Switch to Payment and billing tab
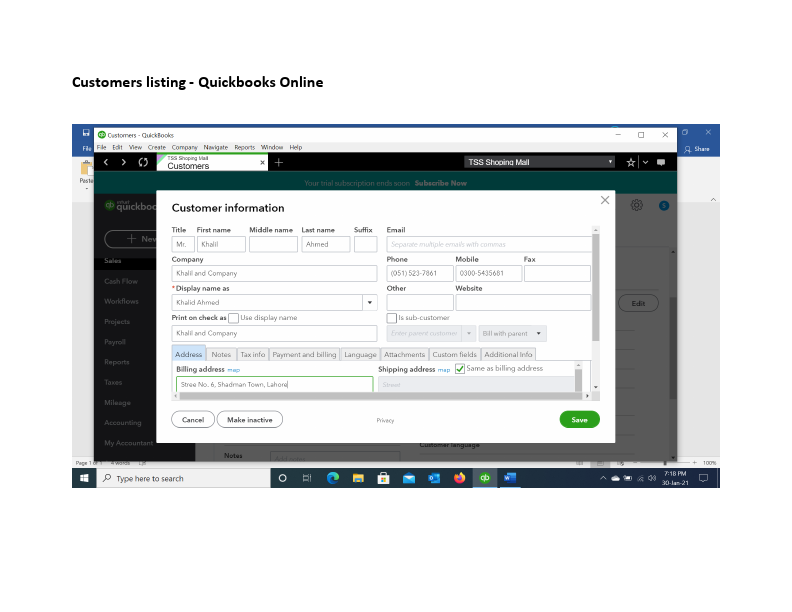Image resolution: width=792 pixels, height=612 pixels. [x=304, y=354]
